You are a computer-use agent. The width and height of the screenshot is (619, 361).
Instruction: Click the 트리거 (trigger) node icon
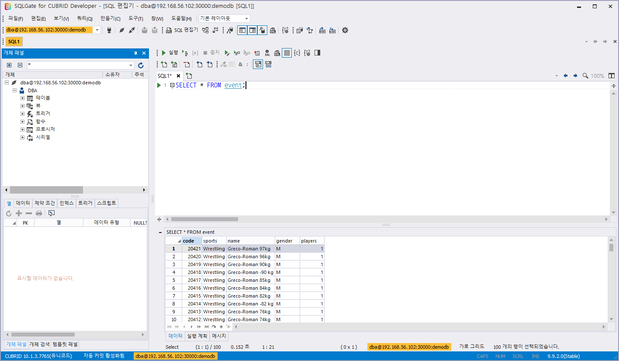[x=30, y=114]
